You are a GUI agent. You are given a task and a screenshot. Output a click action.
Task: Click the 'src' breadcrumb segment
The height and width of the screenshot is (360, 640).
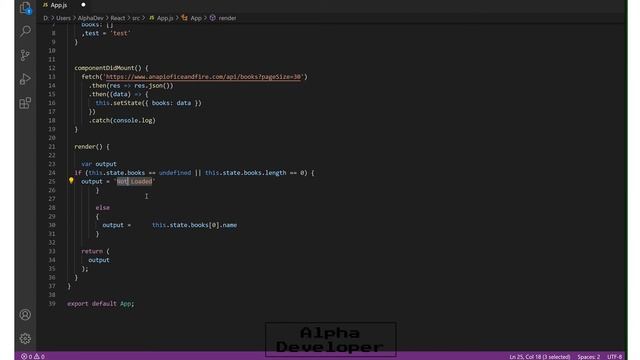click(136, 18)
